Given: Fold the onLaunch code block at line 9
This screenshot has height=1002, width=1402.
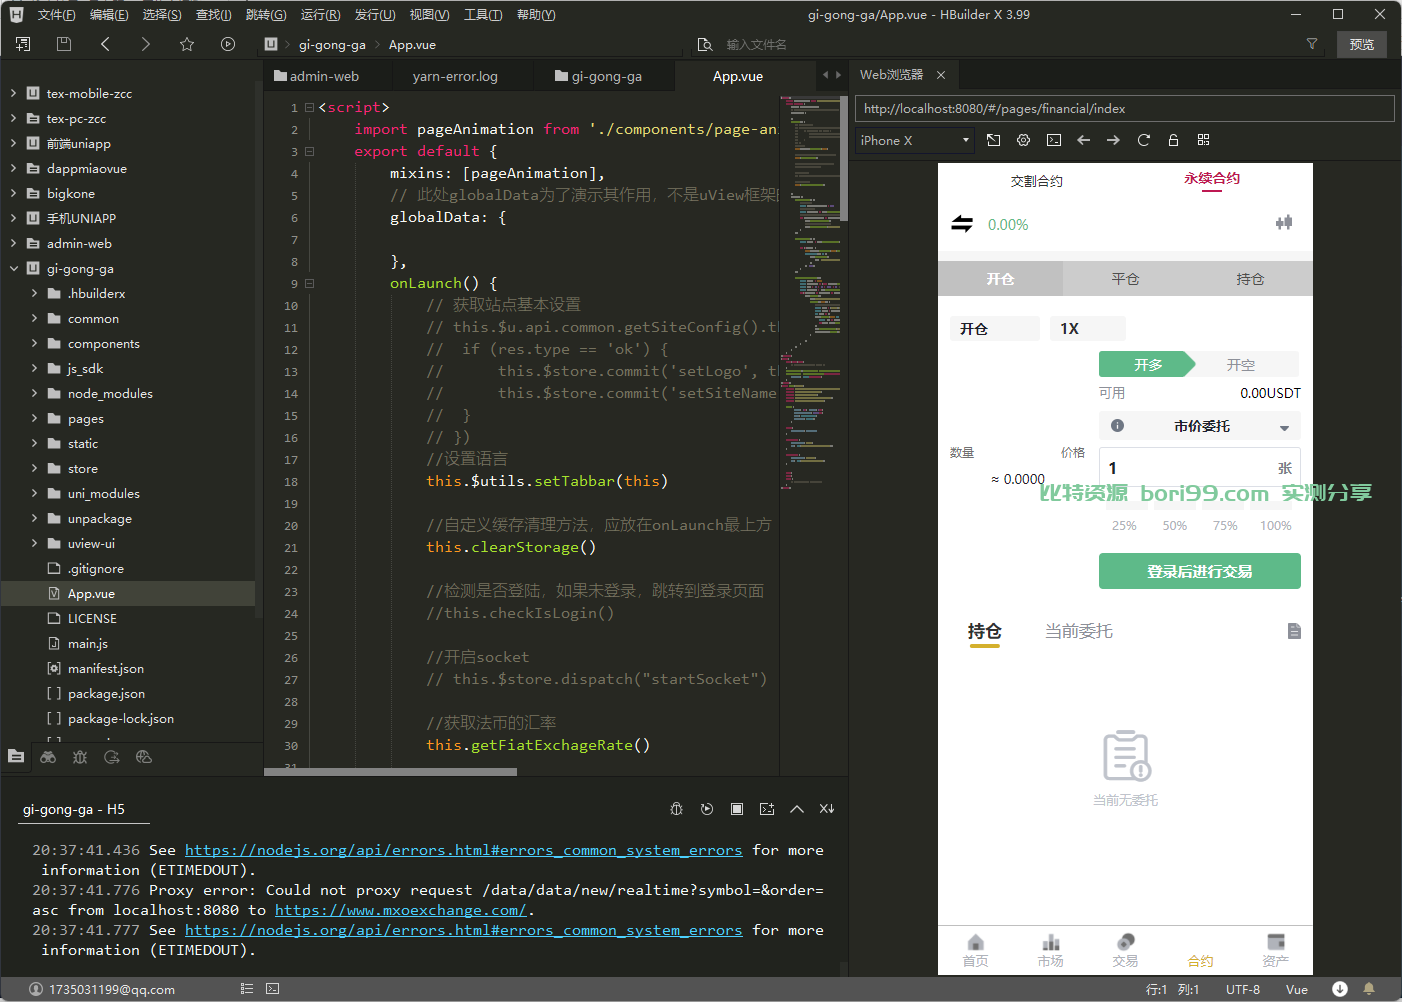Looking at the screenshot, I should 310,283.
